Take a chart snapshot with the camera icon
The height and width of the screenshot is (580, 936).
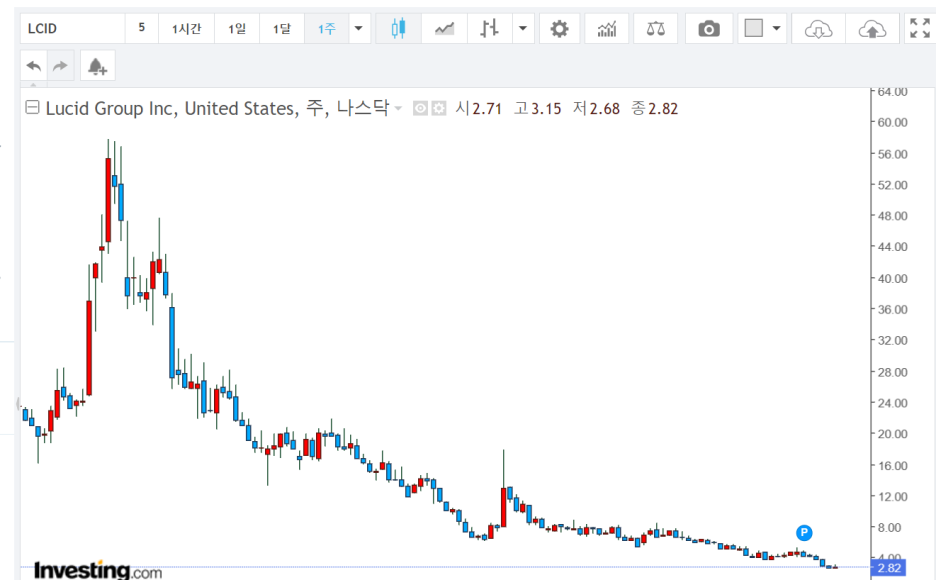tap(709, 29)
